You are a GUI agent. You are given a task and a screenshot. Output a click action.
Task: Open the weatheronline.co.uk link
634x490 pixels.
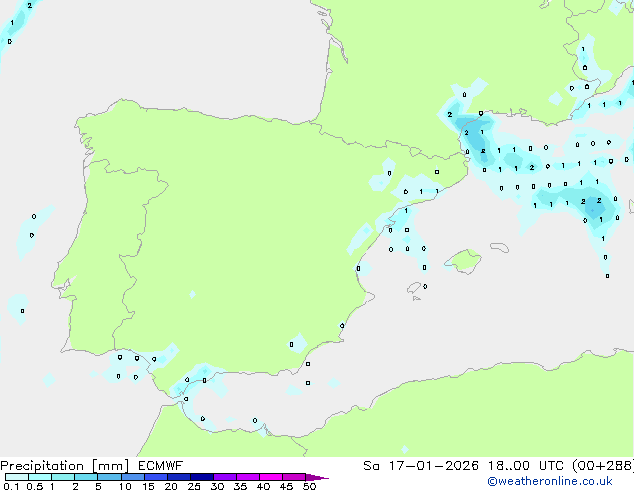(x=550, y=481)
